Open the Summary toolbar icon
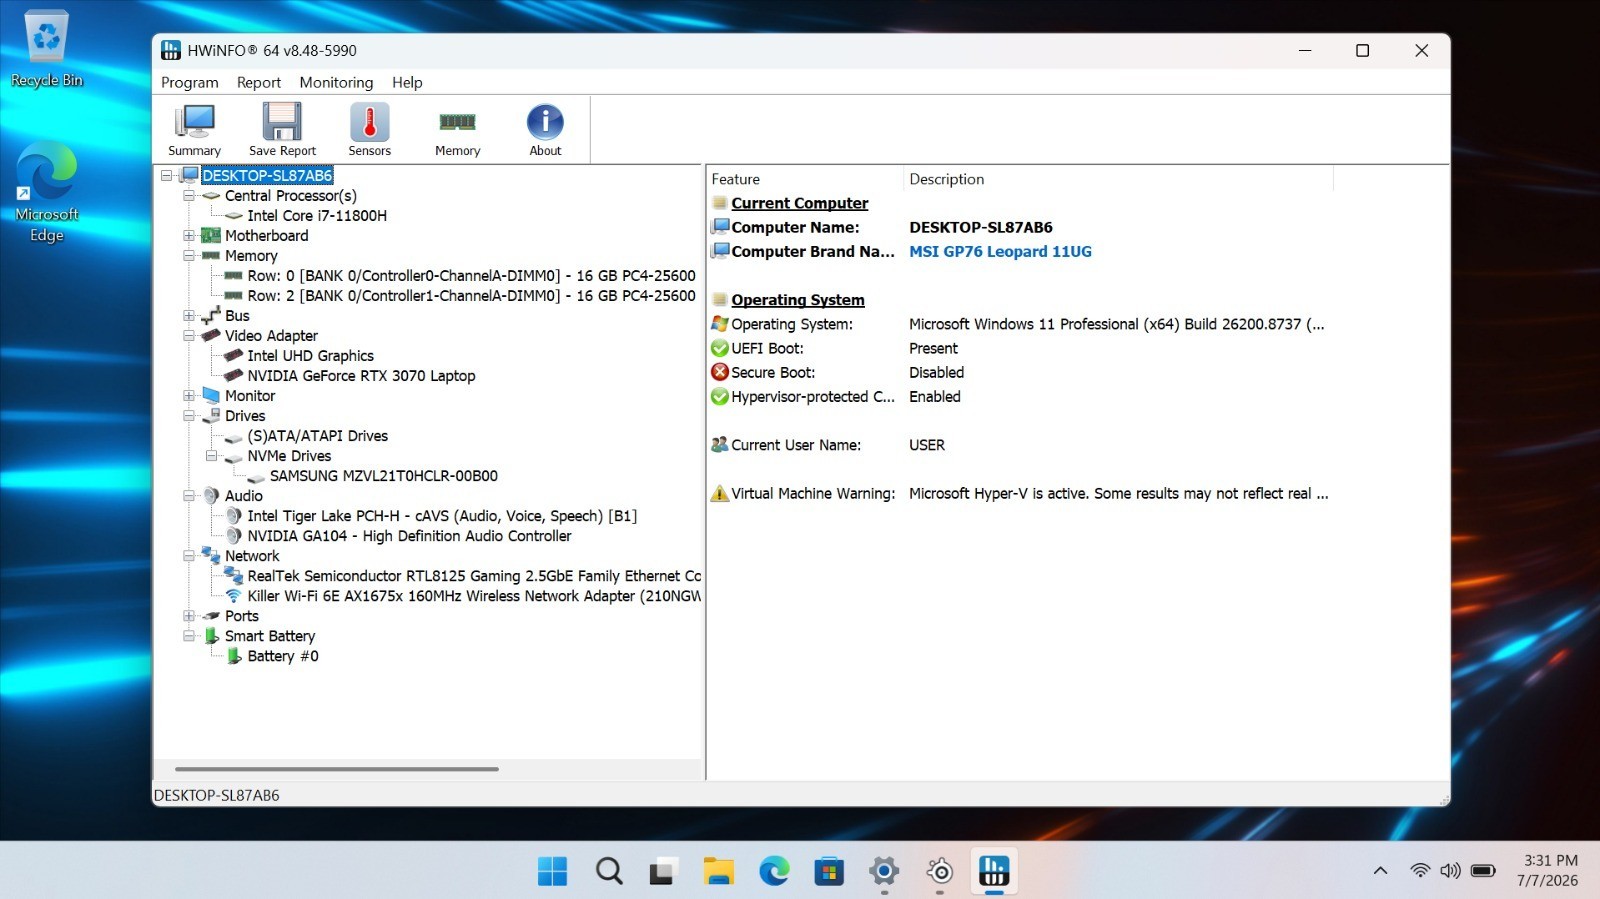1600x899 pixels. pyautogui.click(x=194, y=130)
